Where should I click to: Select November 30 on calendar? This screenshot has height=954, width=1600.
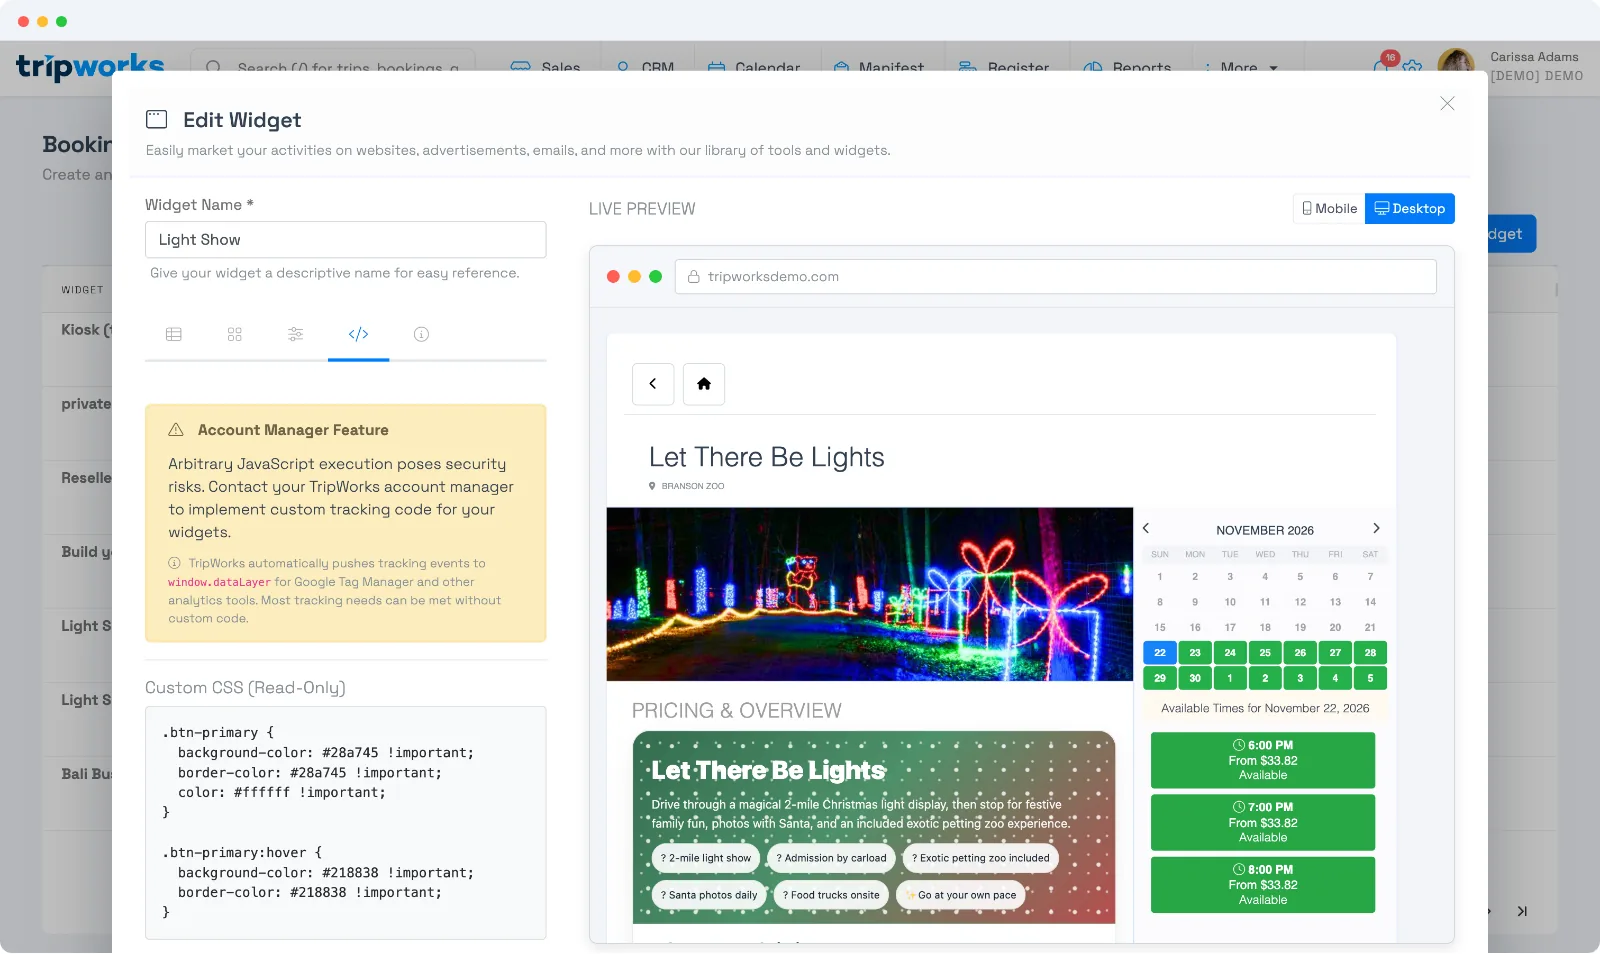[x=1195, y=678]
